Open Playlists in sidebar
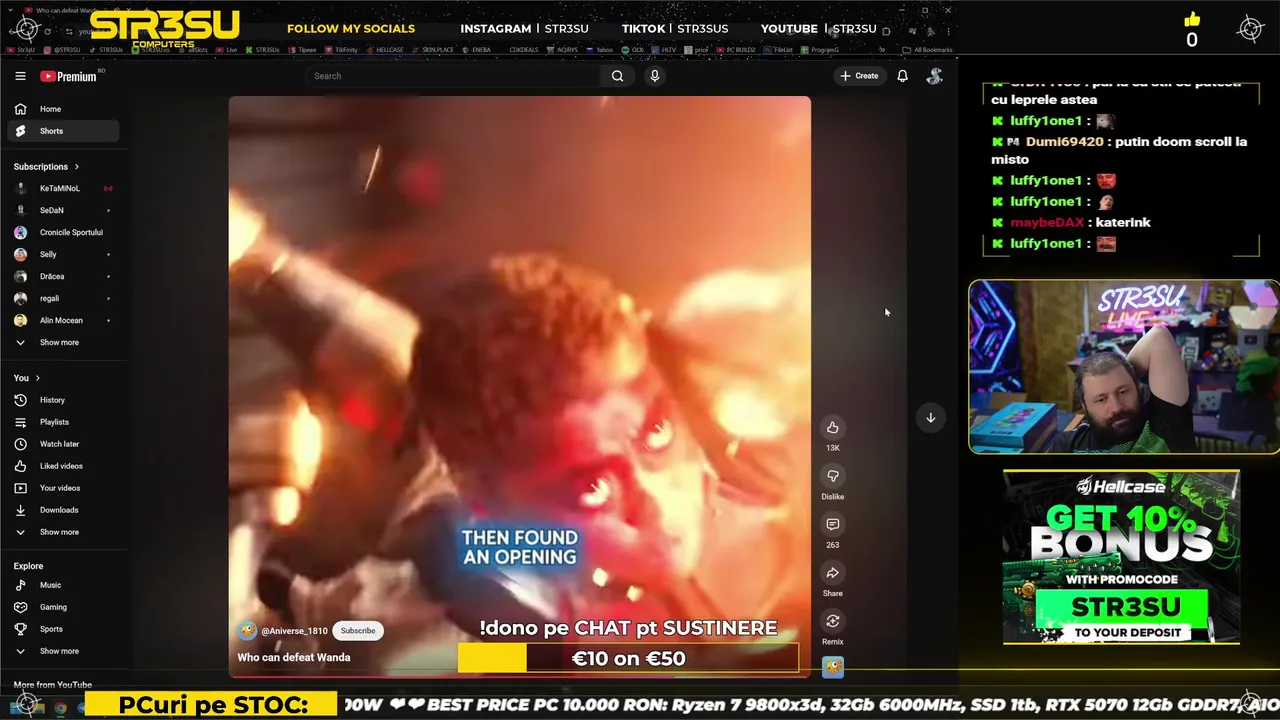Viewport: 1280px width, 720px height. click(64, 422)
